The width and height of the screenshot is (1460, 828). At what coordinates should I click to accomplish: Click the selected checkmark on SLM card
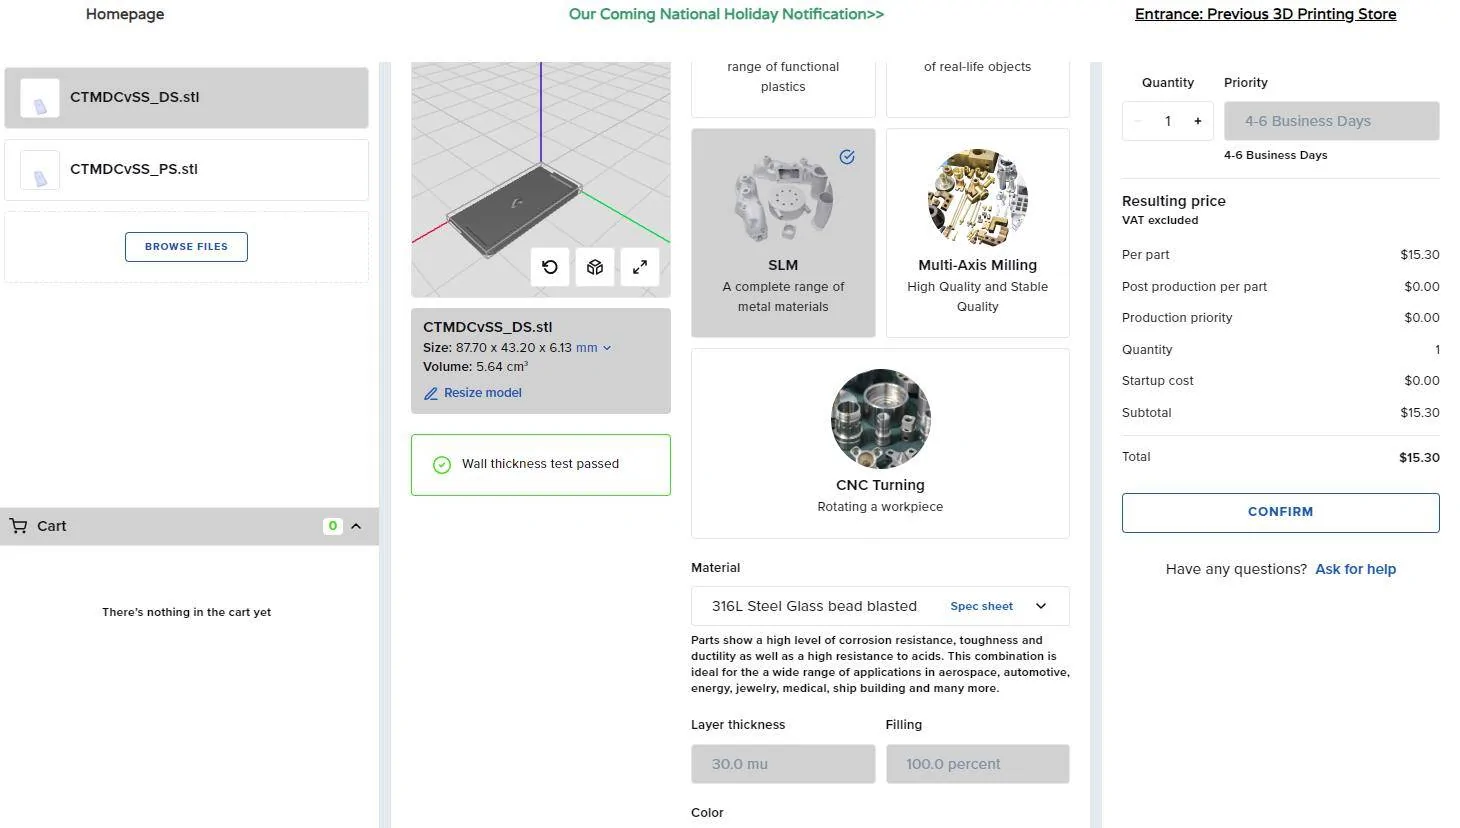[x=847, y=157]
